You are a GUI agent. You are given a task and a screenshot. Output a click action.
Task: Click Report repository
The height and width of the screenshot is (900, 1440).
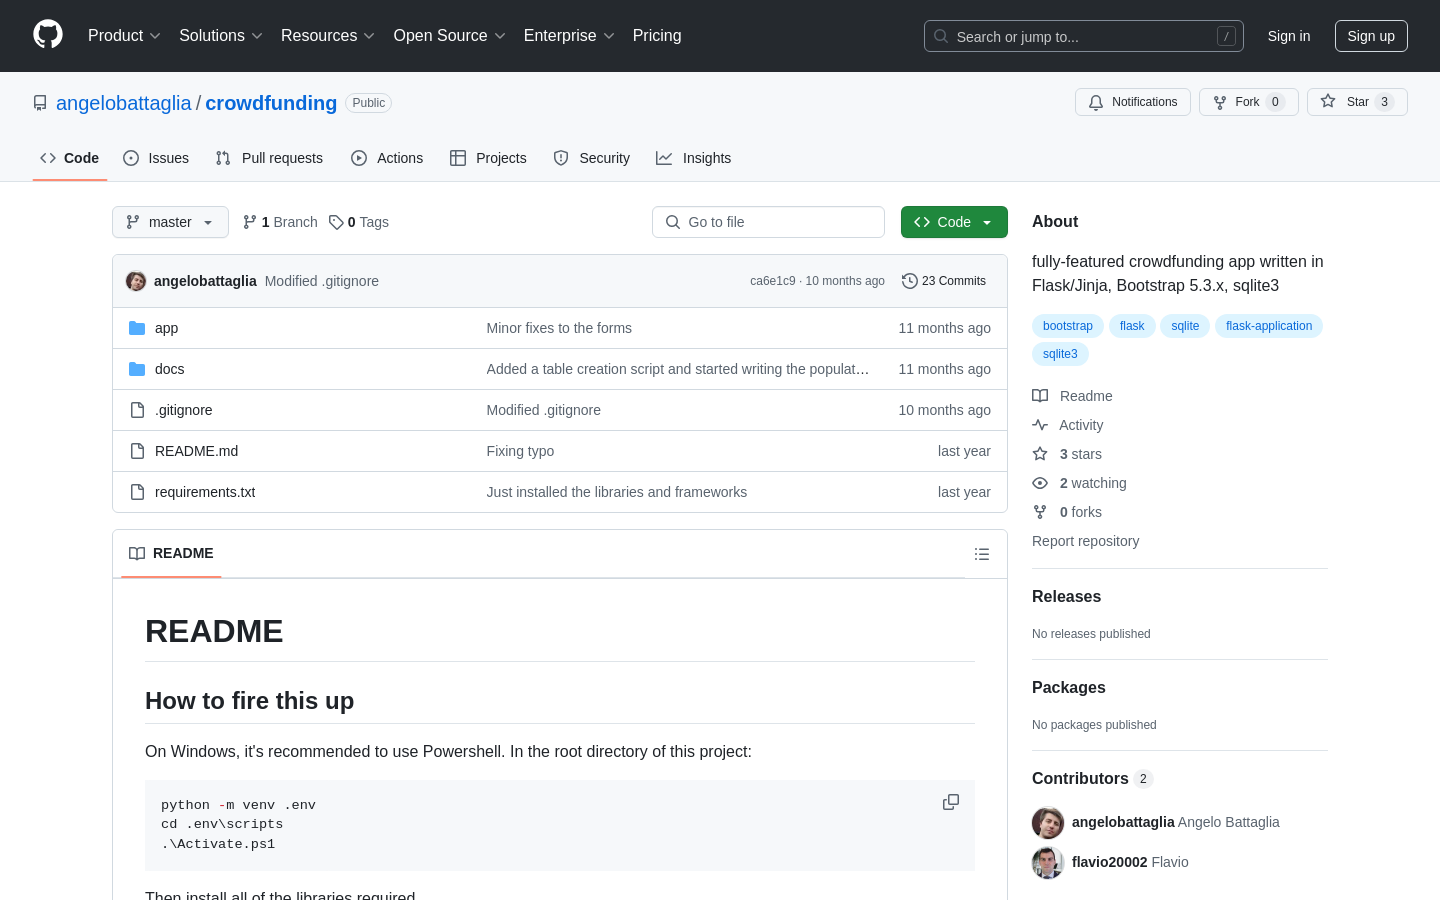pos(1085,541)
